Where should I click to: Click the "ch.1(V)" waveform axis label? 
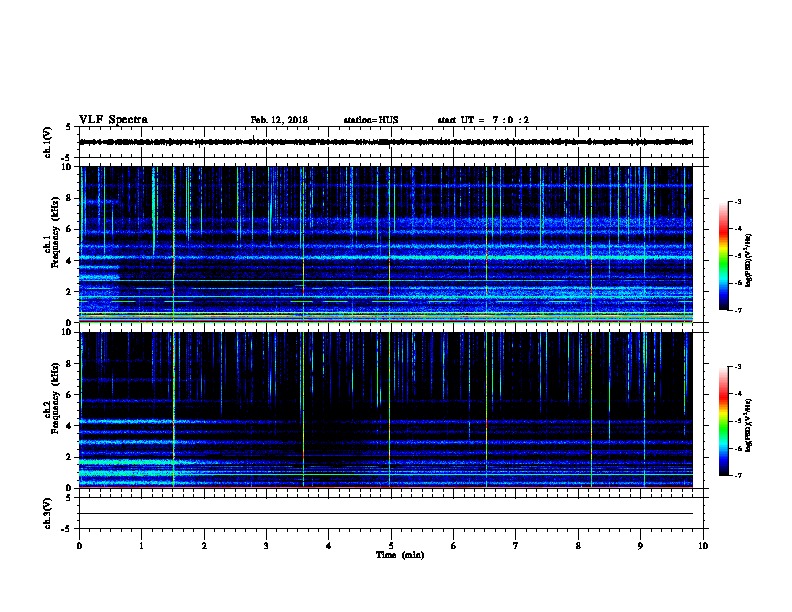click(47, 142)
